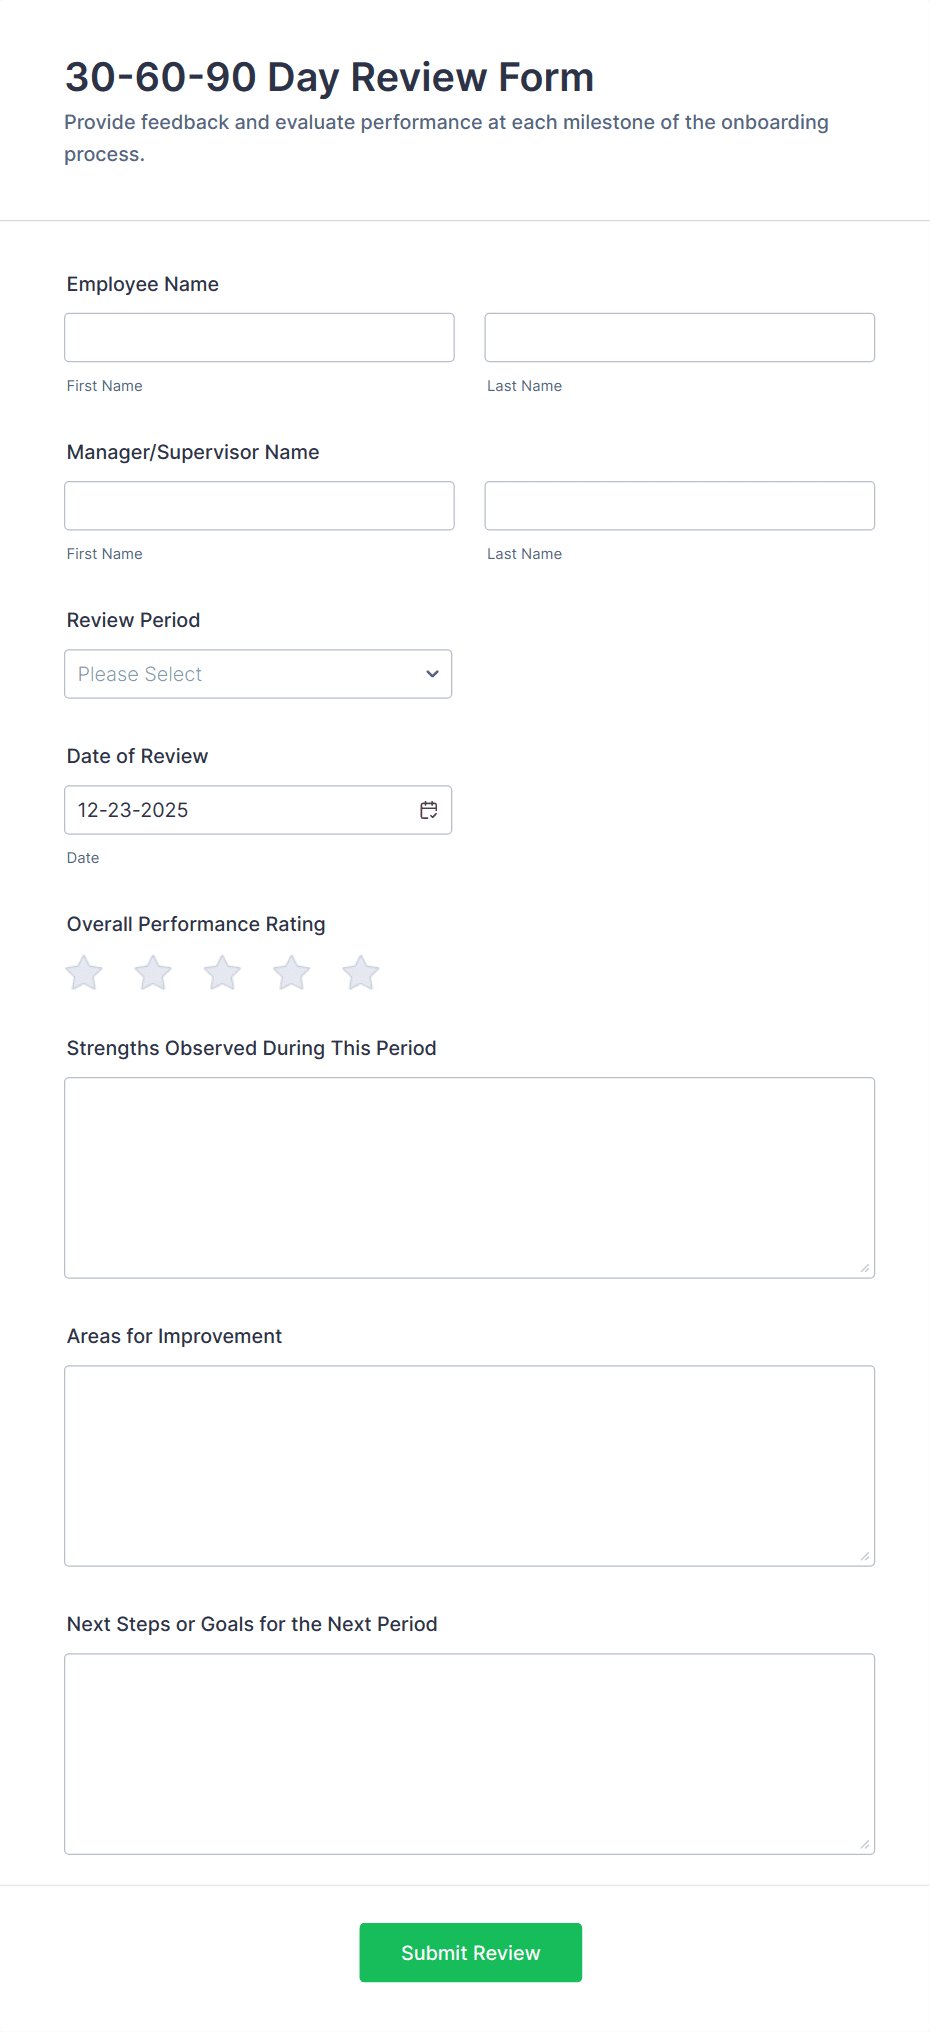Focus the Employee First Name field

259,337
